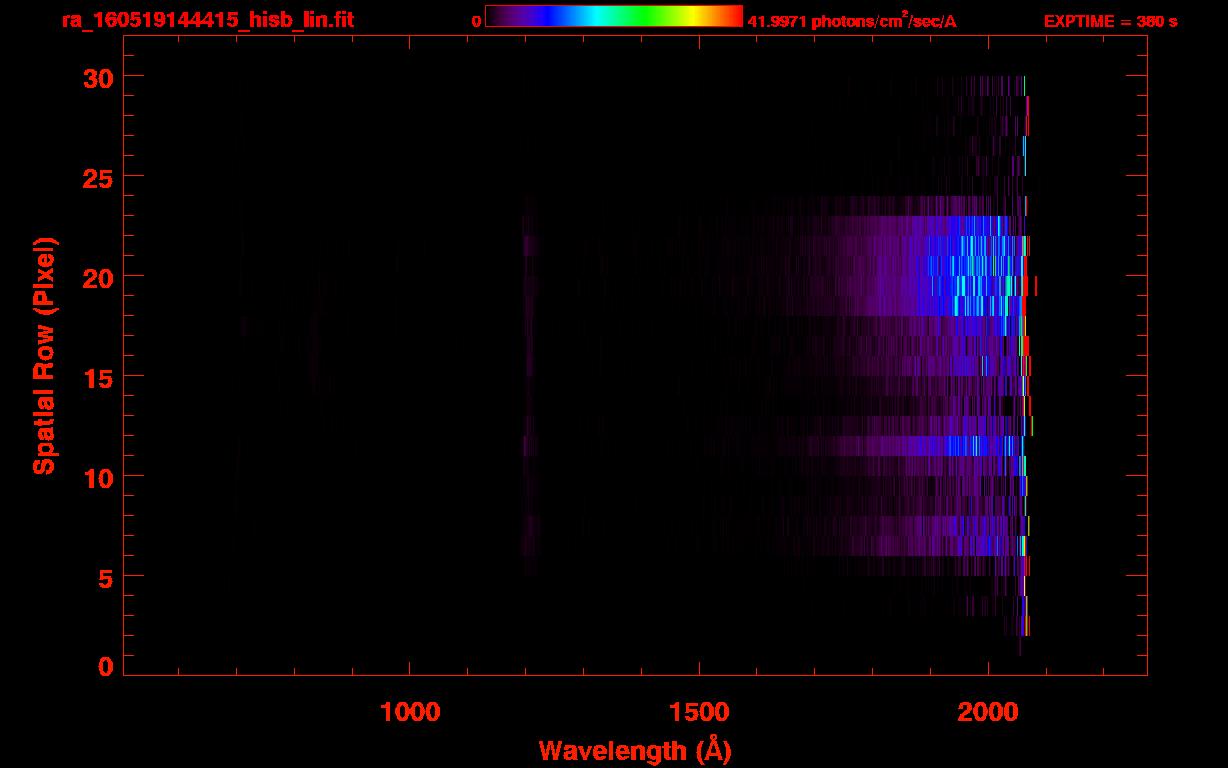1228x768 pixels.
Task: Click the x-axis tick label 1000
Action: (410, 712)
